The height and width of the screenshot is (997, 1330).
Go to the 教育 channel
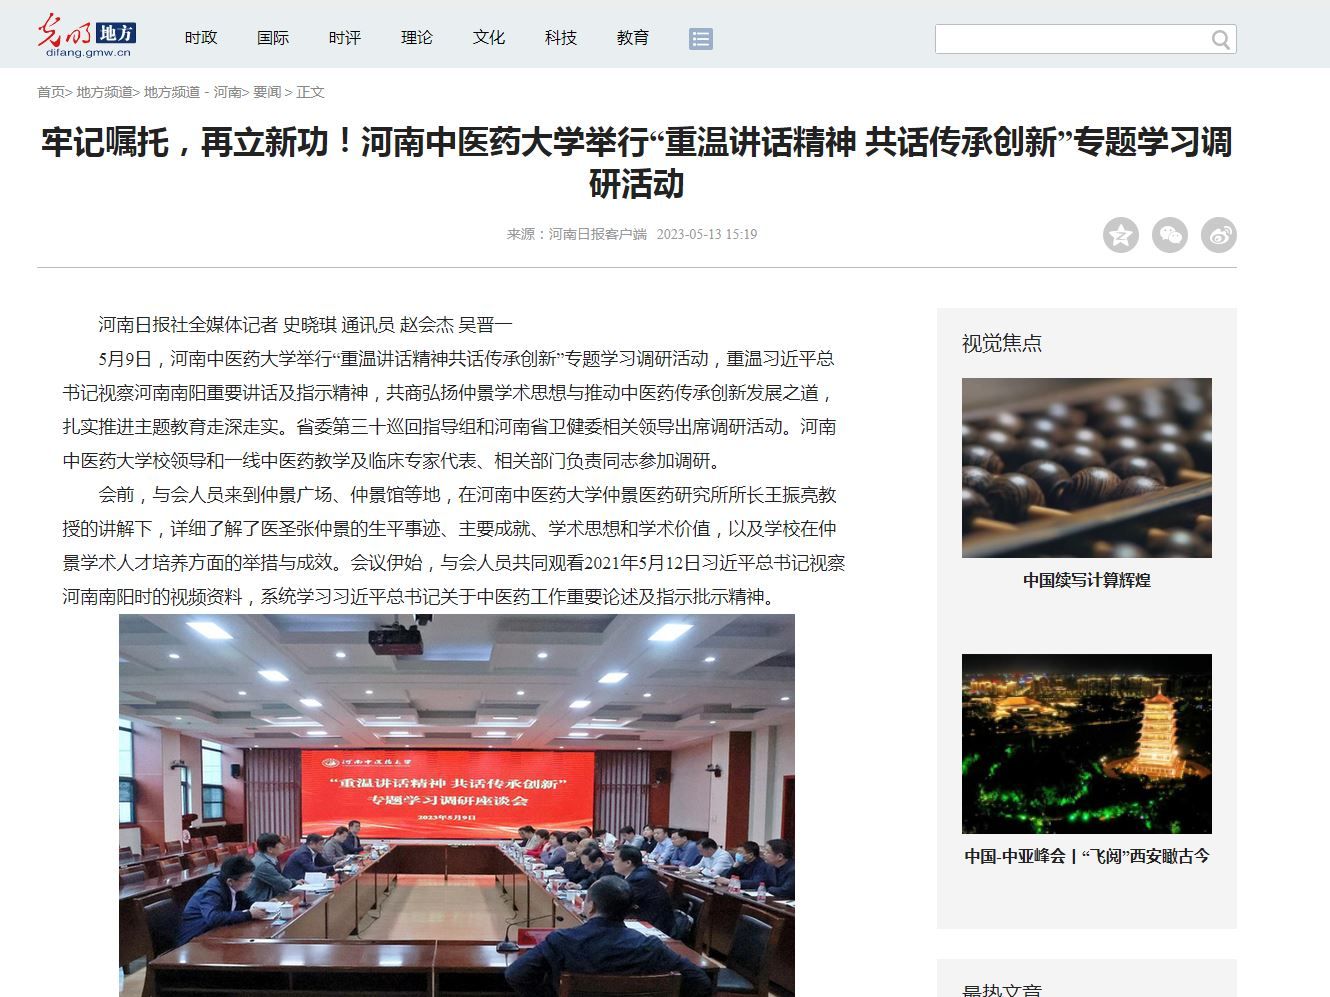click(x=633, y=38)
